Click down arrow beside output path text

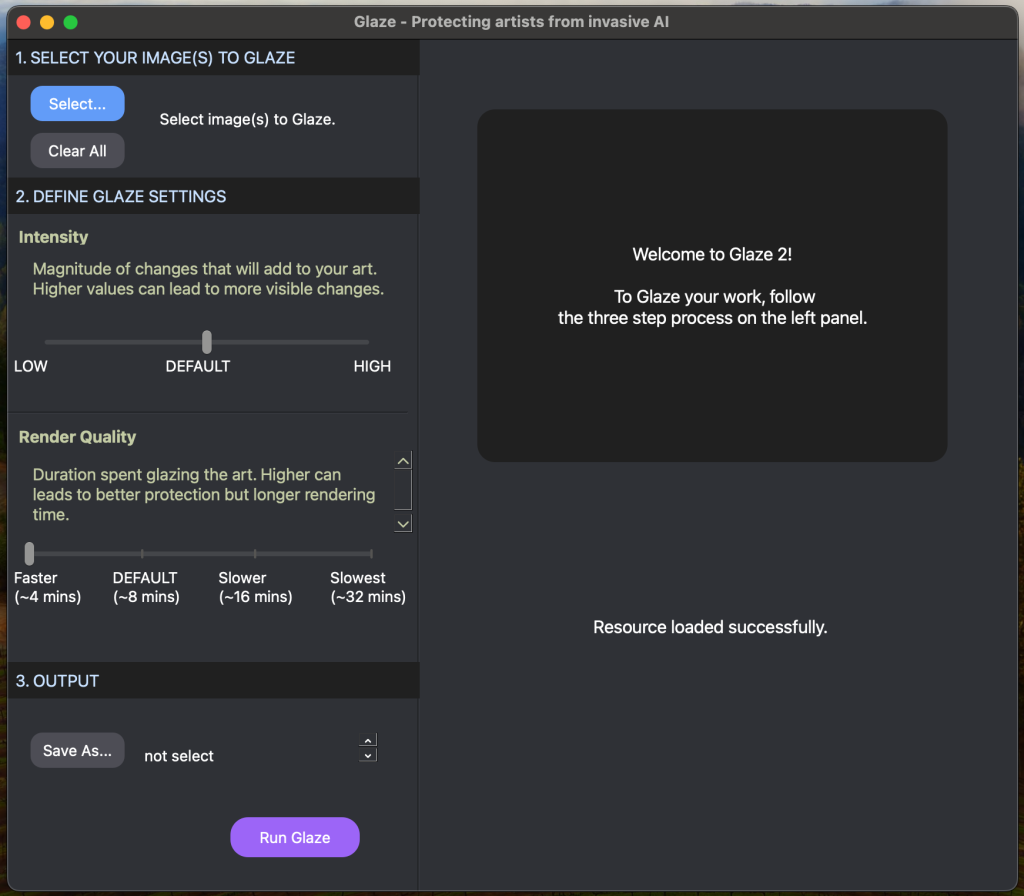[368, 755]
